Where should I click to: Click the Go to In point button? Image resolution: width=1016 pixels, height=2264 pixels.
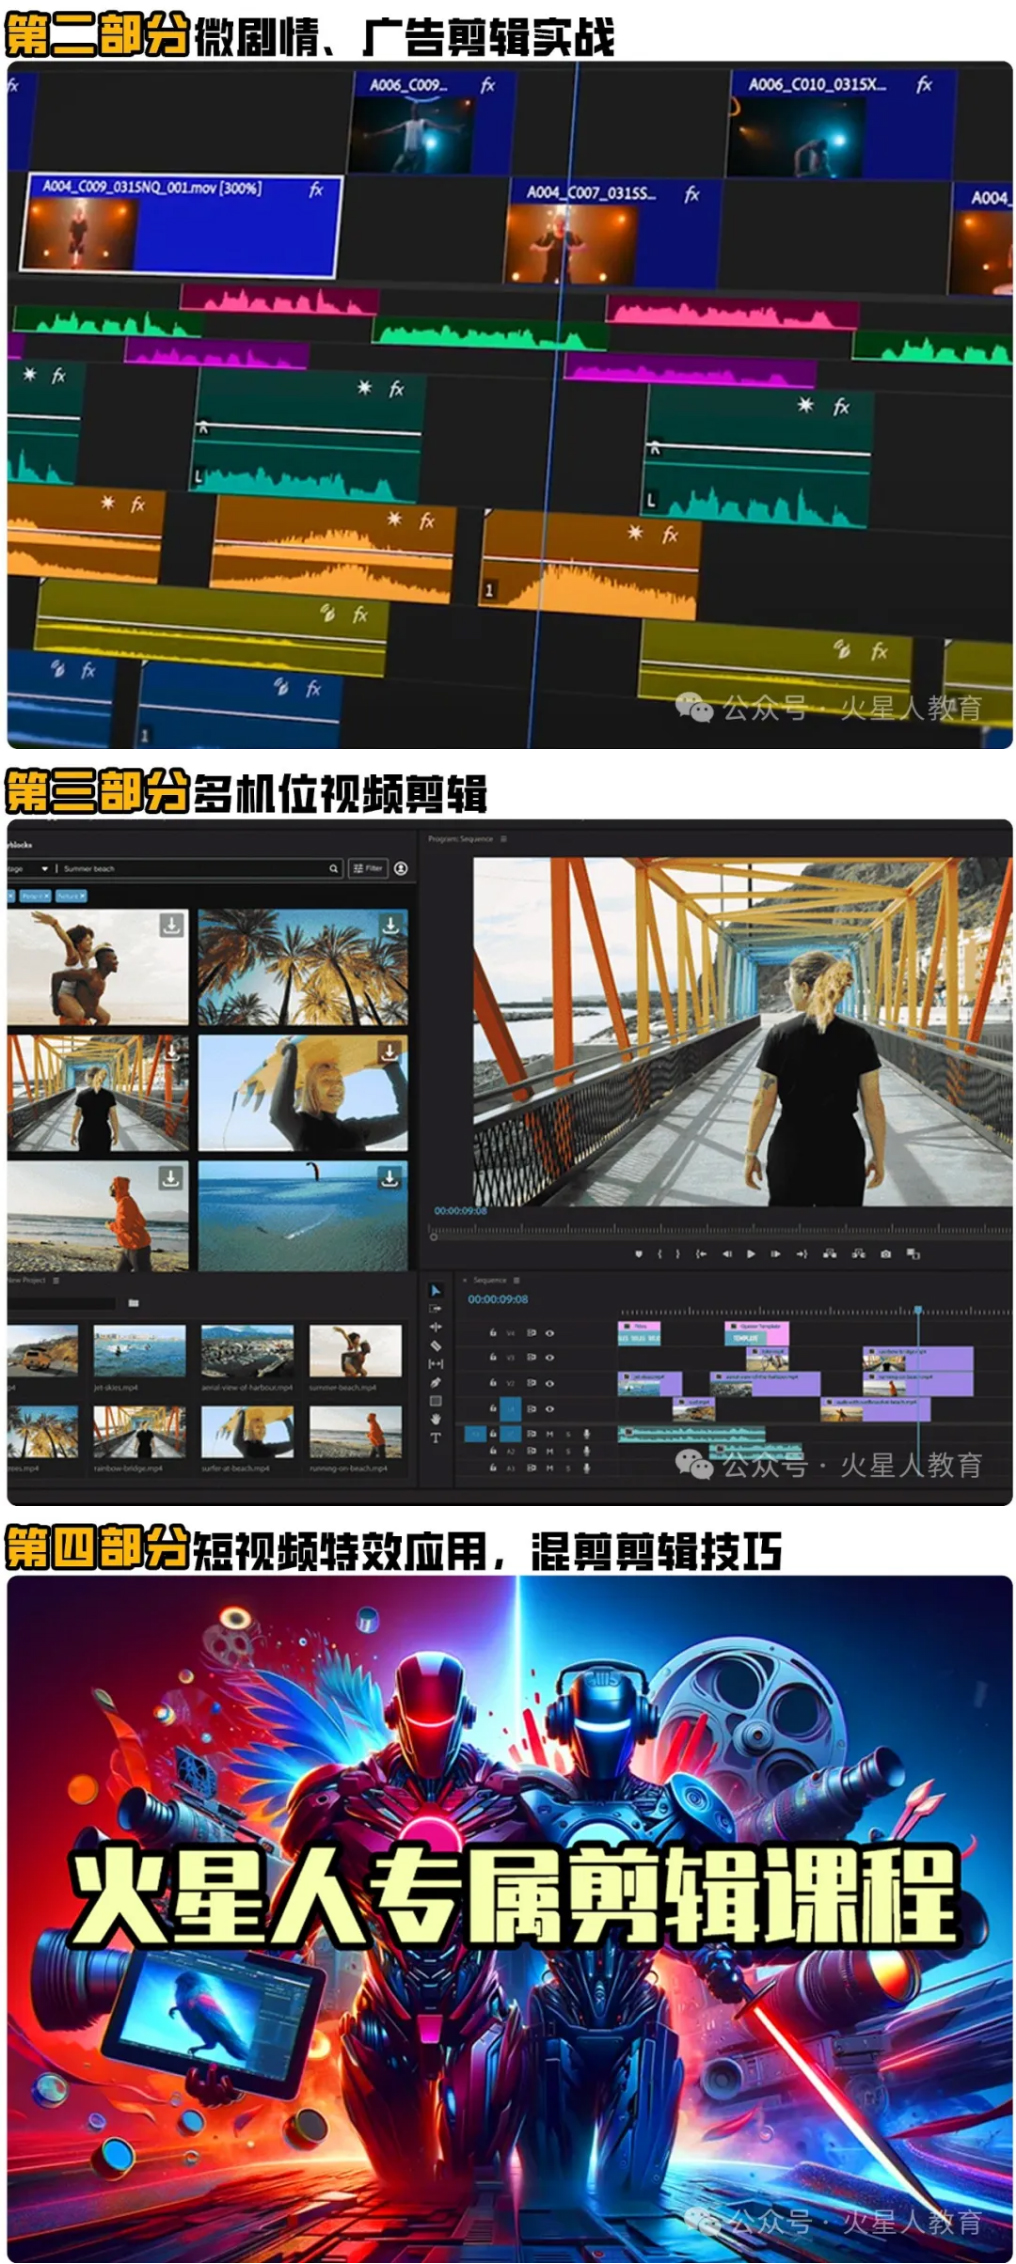pos(701,1254)
